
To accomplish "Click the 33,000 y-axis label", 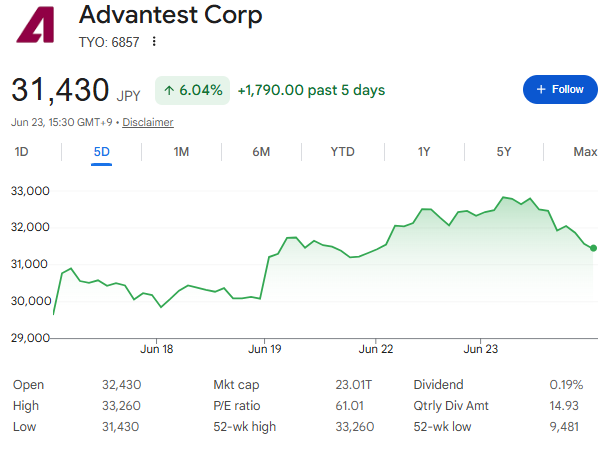I will coord(30,191).
